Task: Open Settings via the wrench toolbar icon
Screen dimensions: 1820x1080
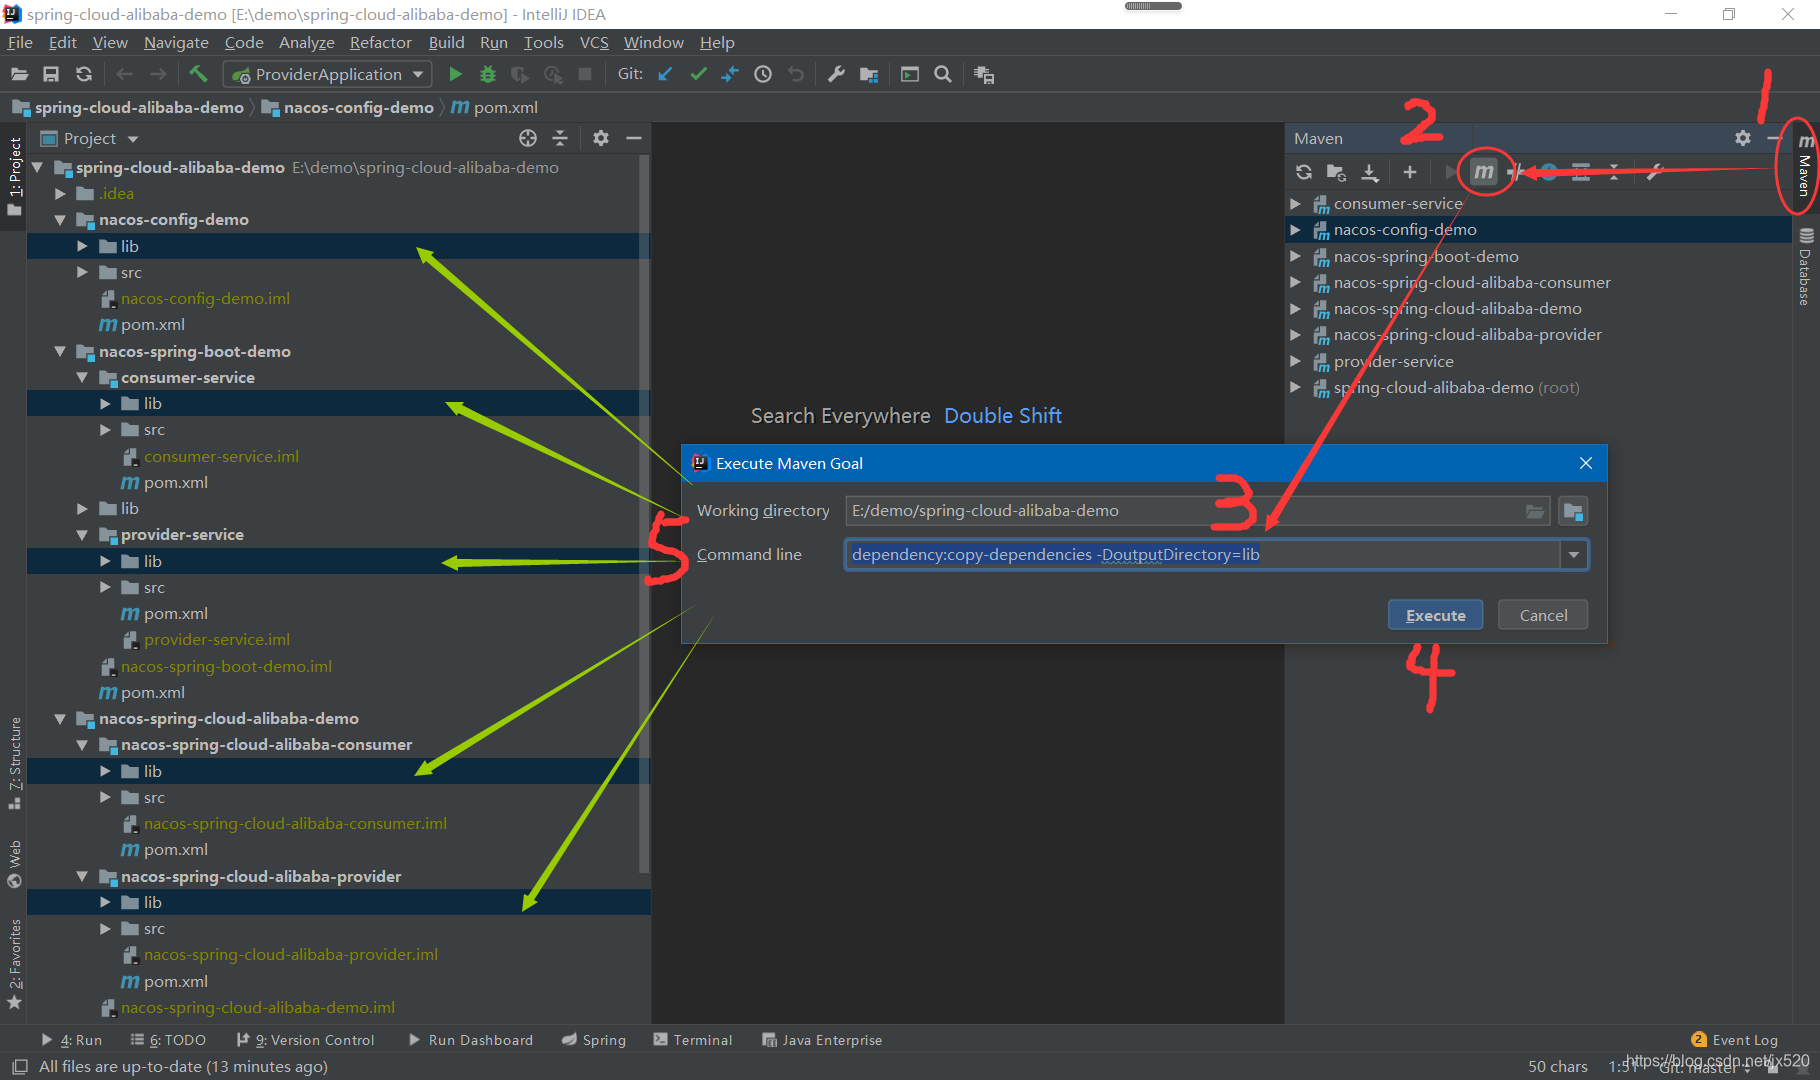Action: (x=836, y=74)
